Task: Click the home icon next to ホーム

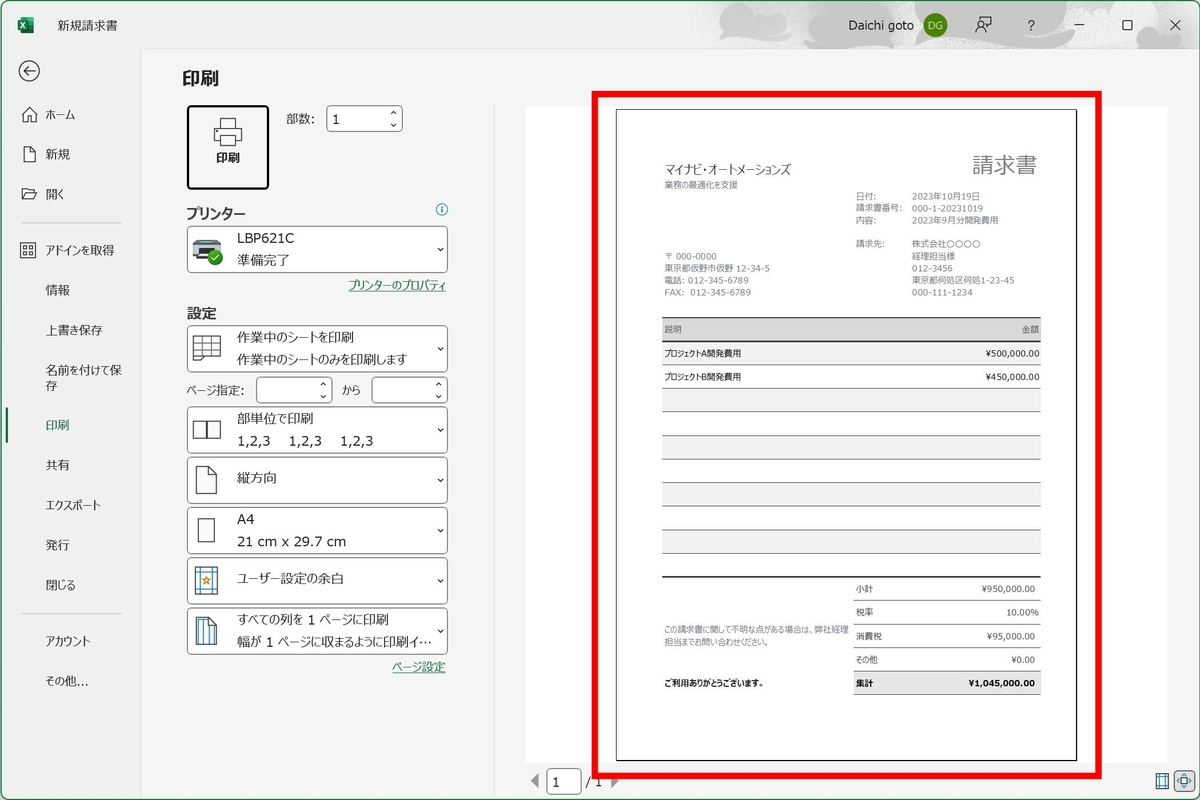Action: 29,114
